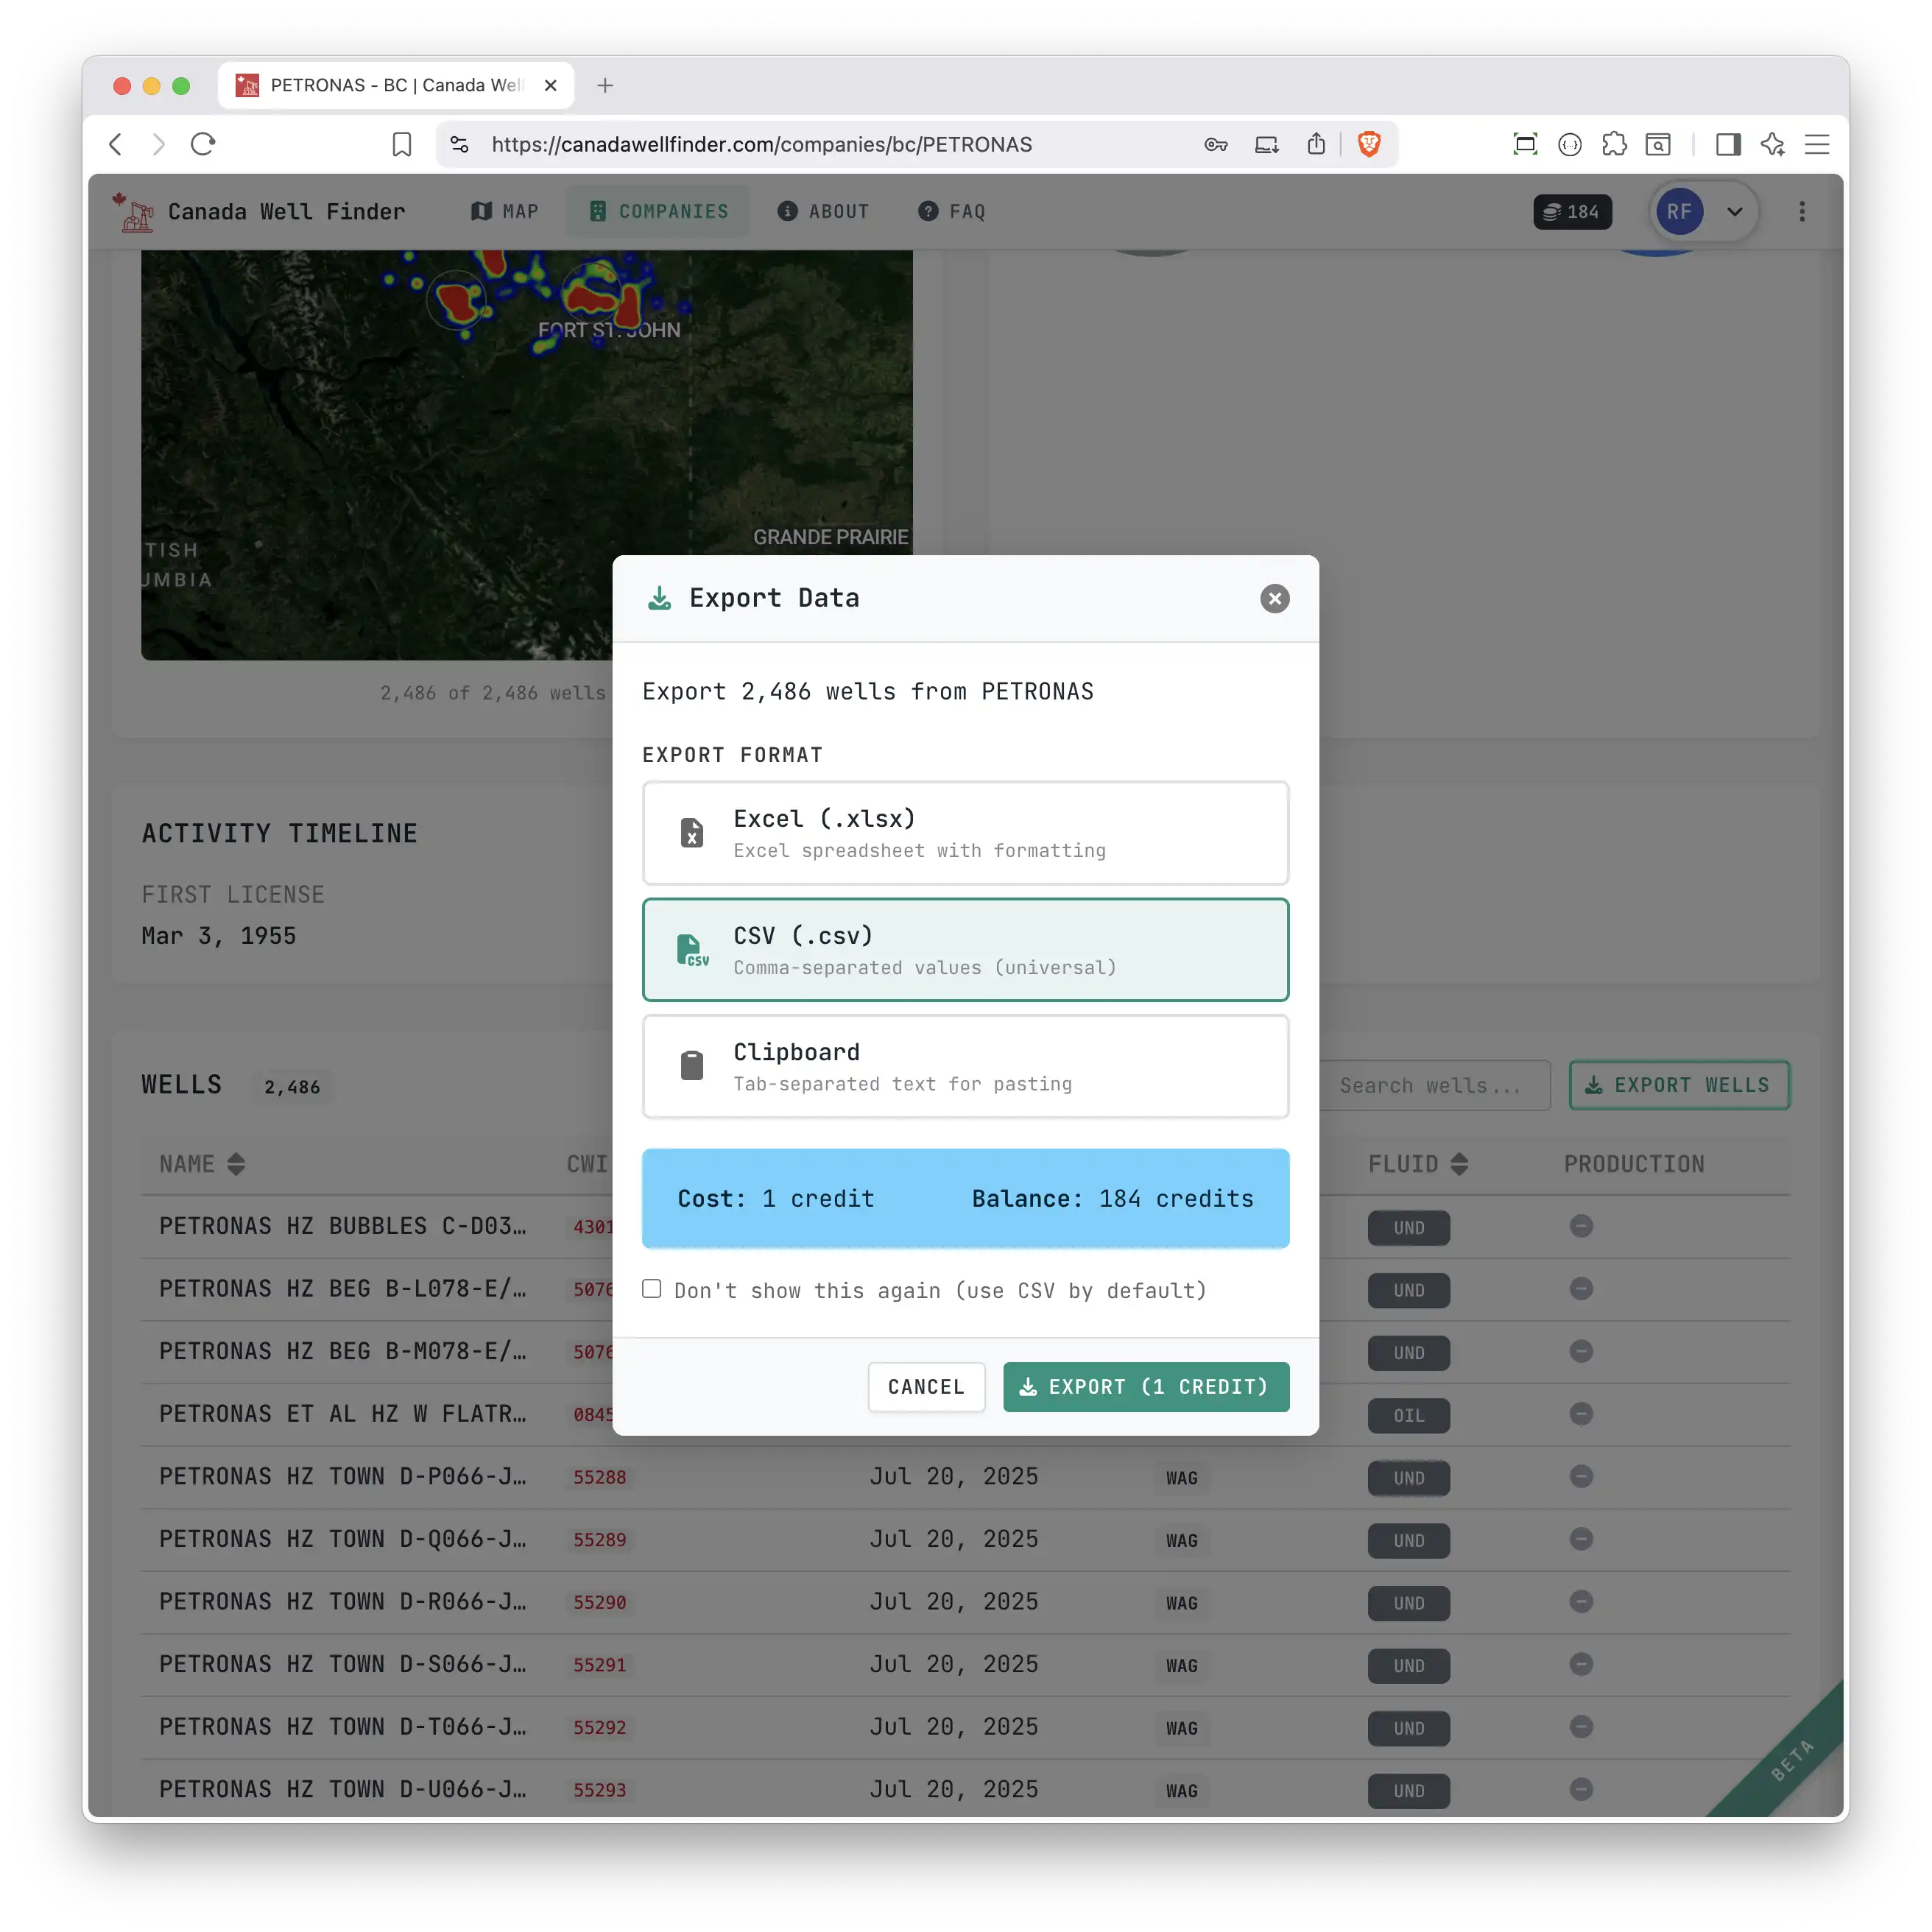Open the credits balance badge showing 184
The width and height of the screenshot is (1932, 1932).
[1571, 211]
